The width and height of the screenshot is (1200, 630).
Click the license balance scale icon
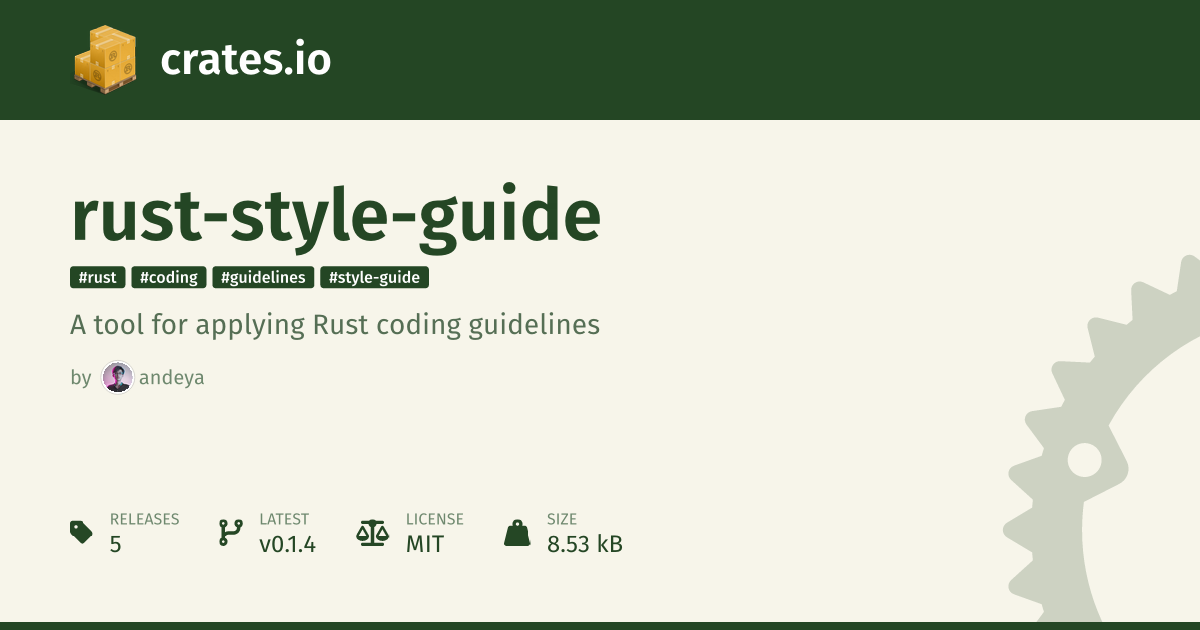[372, 532]
